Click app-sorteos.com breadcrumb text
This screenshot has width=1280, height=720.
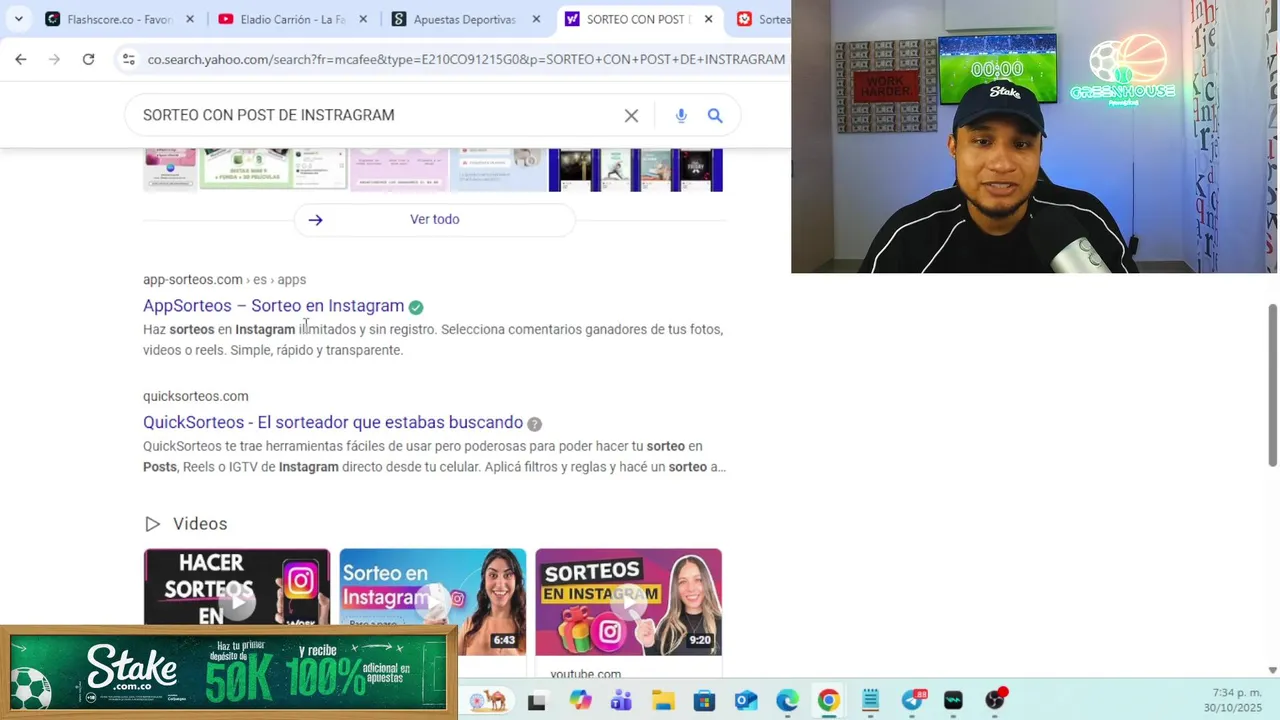(x=224, y=280)
